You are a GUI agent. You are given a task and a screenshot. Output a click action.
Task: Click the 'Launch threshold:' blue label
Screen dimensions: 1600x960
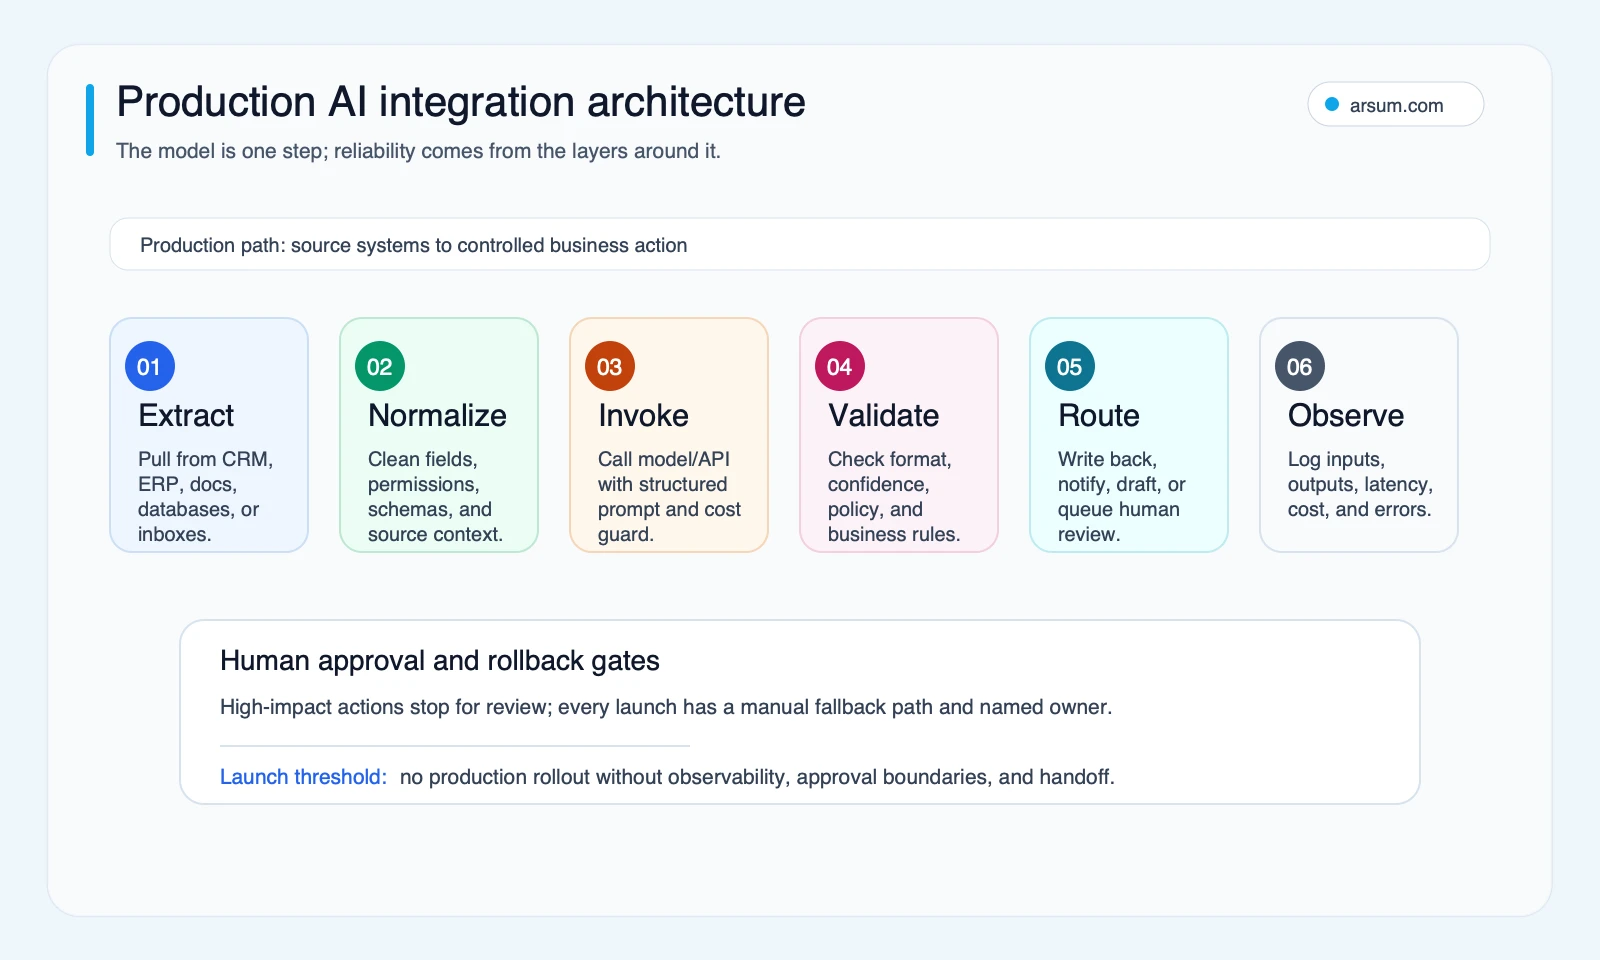303,777
